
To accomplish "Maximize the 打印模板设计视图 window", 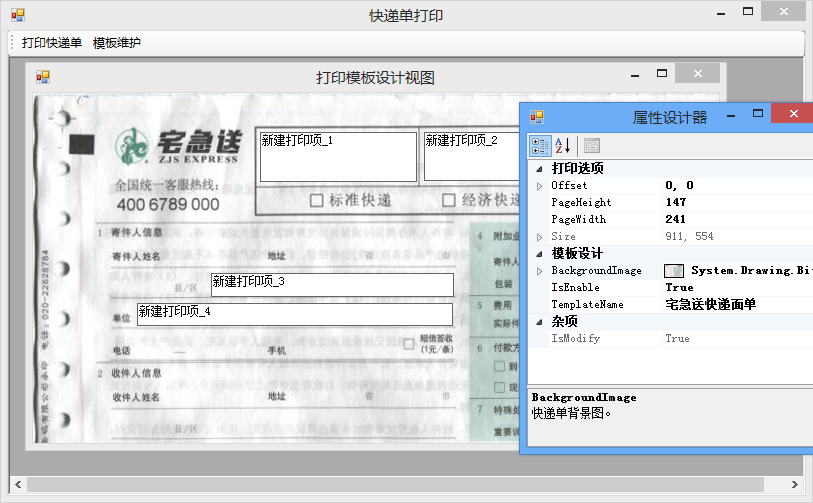I will 662,74.
